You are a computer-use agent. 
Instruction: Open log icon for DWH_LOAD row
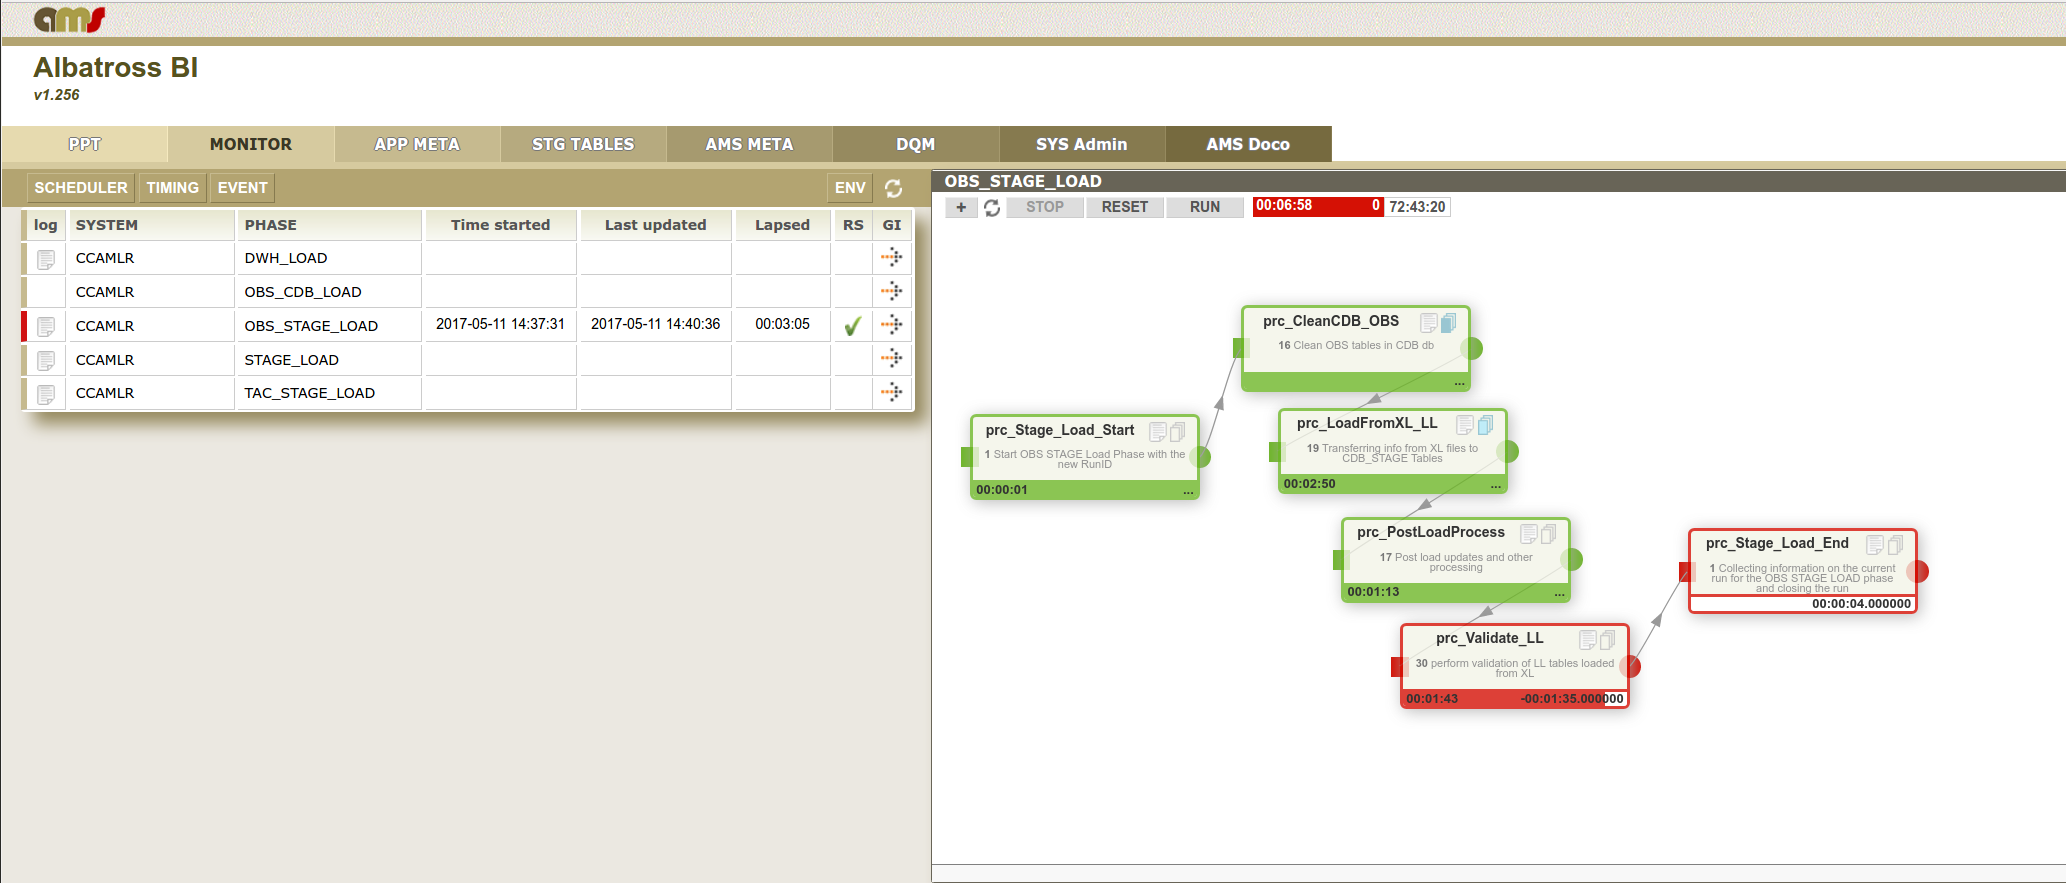point(46,259)
